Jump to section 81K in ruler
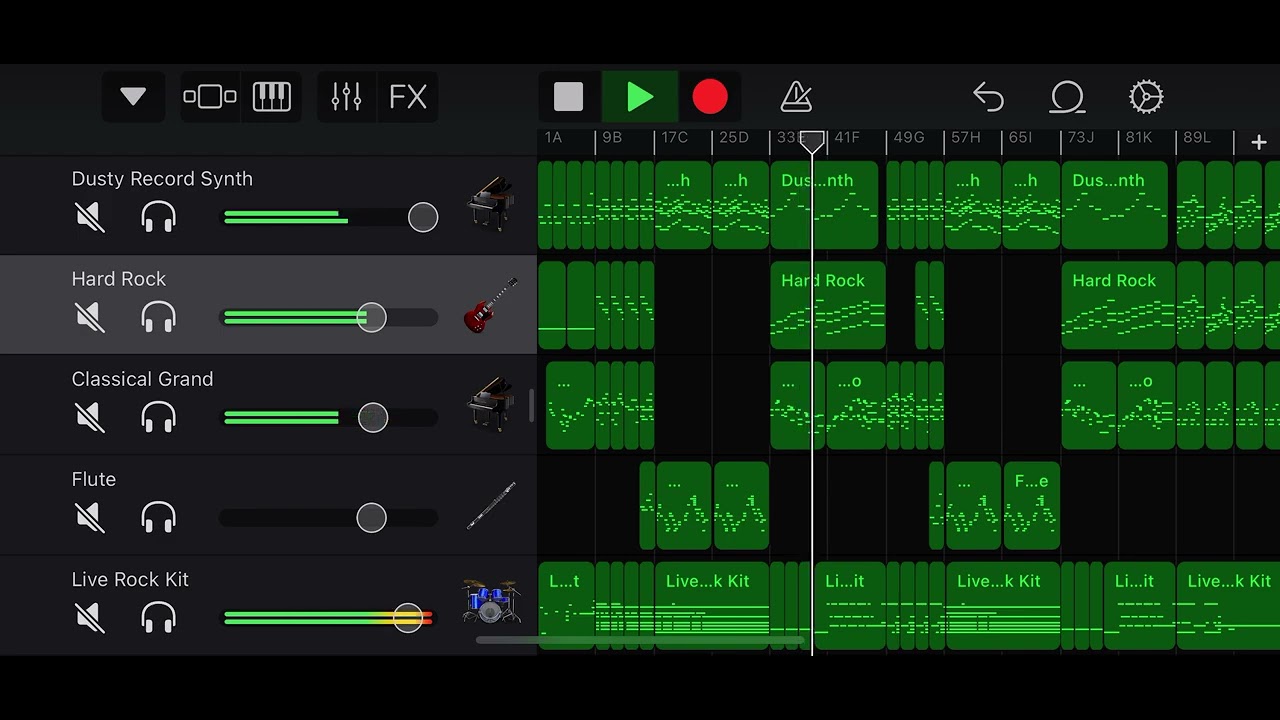The width and height of the screenshot is (1280, 720). 1139,138
